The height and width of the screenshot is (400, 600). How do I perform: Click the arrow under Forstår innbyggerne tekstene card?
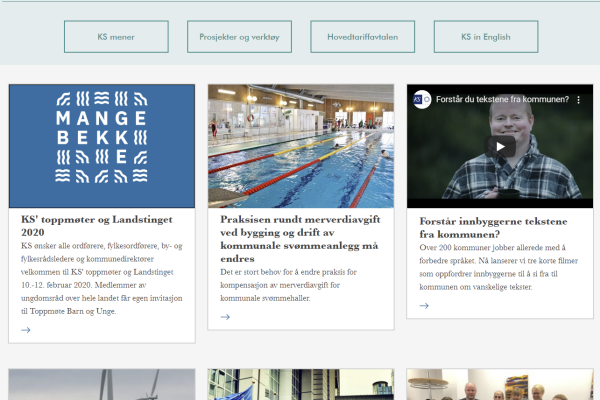(x=424, y=306)
